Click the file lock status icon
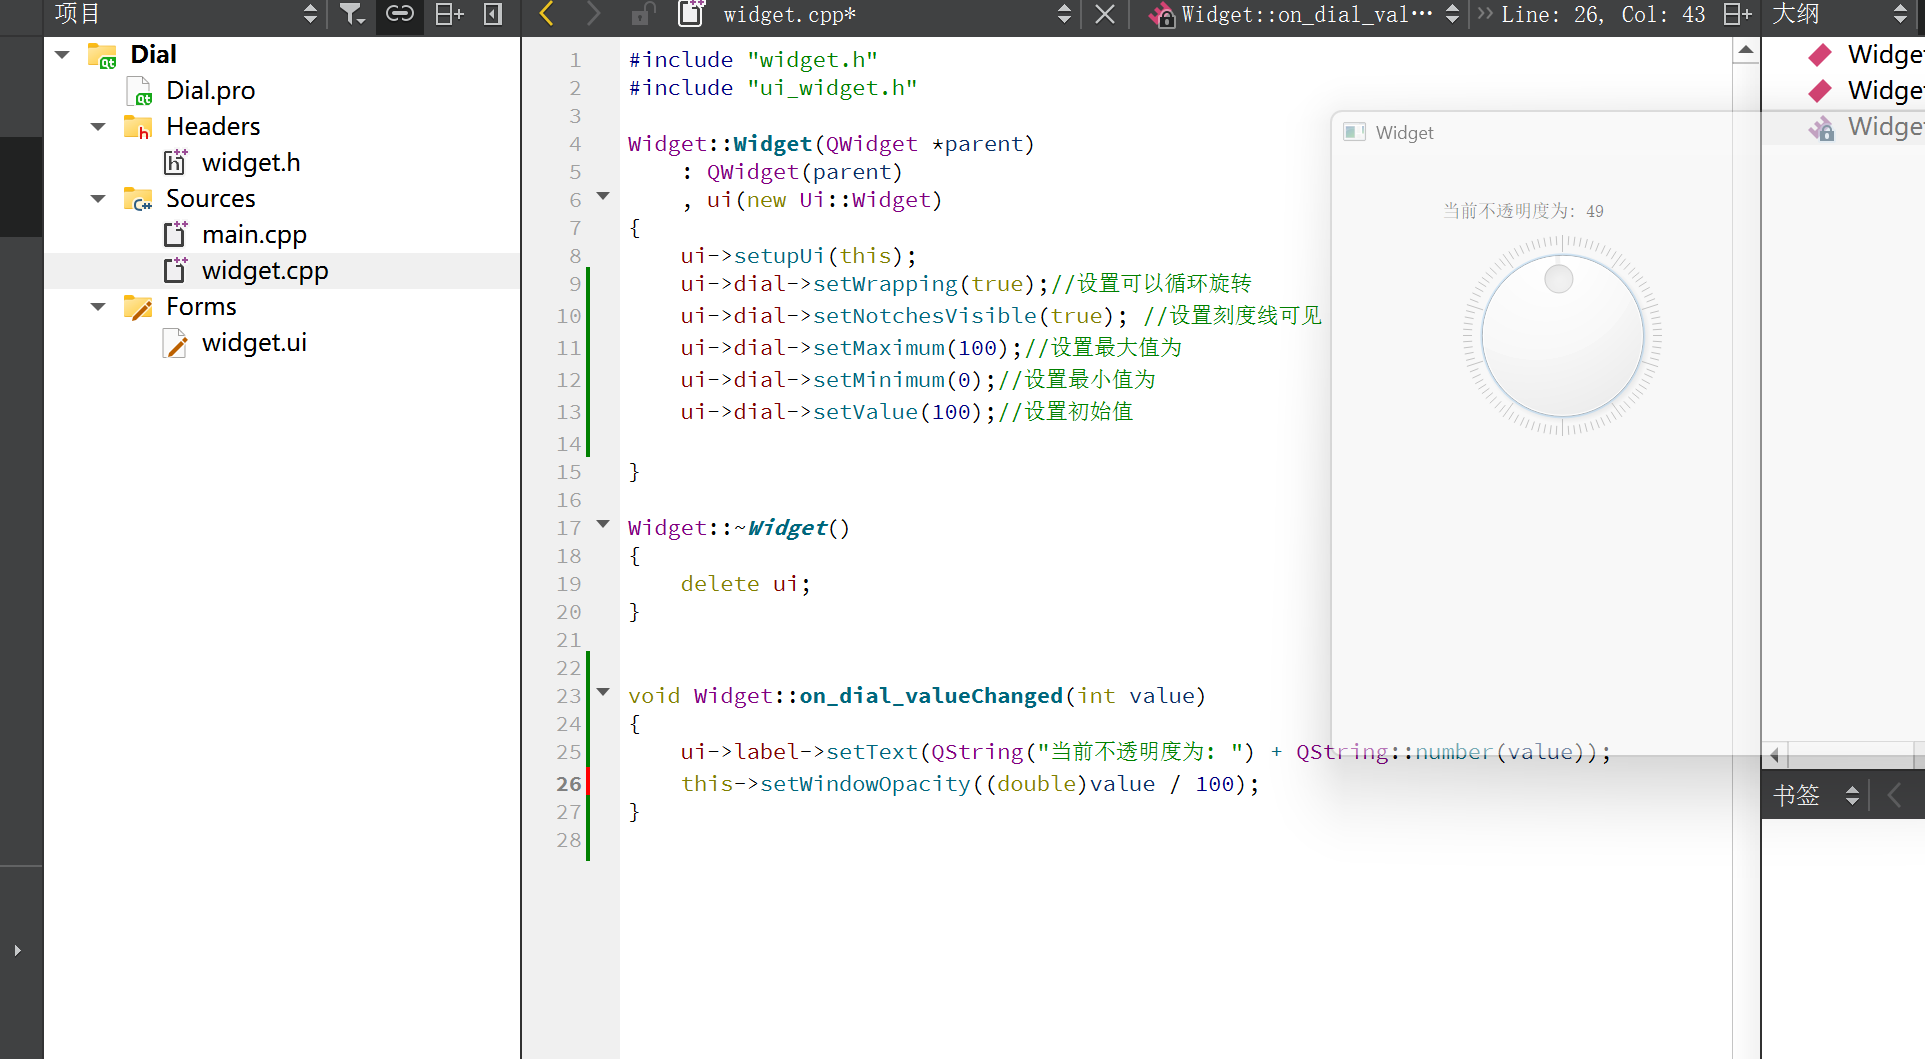1925x1059 pixels. [x=643, y=14]
